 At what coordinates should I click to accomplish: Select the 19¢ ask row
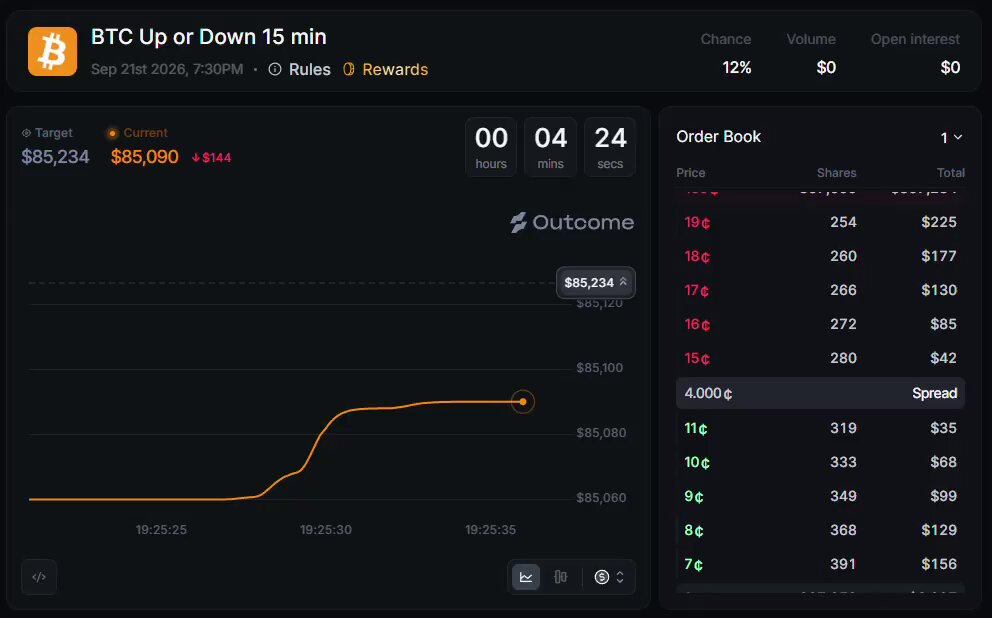tap(820, 222)
